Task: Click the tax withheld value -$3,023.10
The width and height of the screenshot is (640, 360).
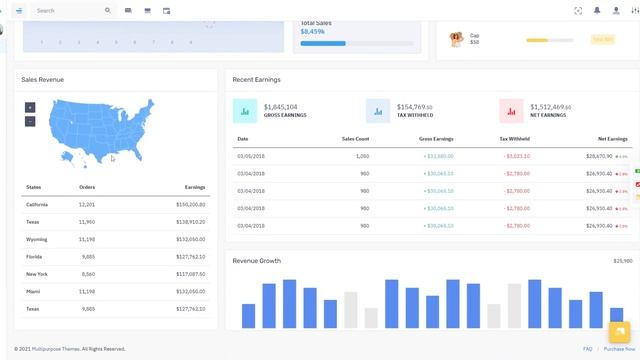Action: coord(516,156)
